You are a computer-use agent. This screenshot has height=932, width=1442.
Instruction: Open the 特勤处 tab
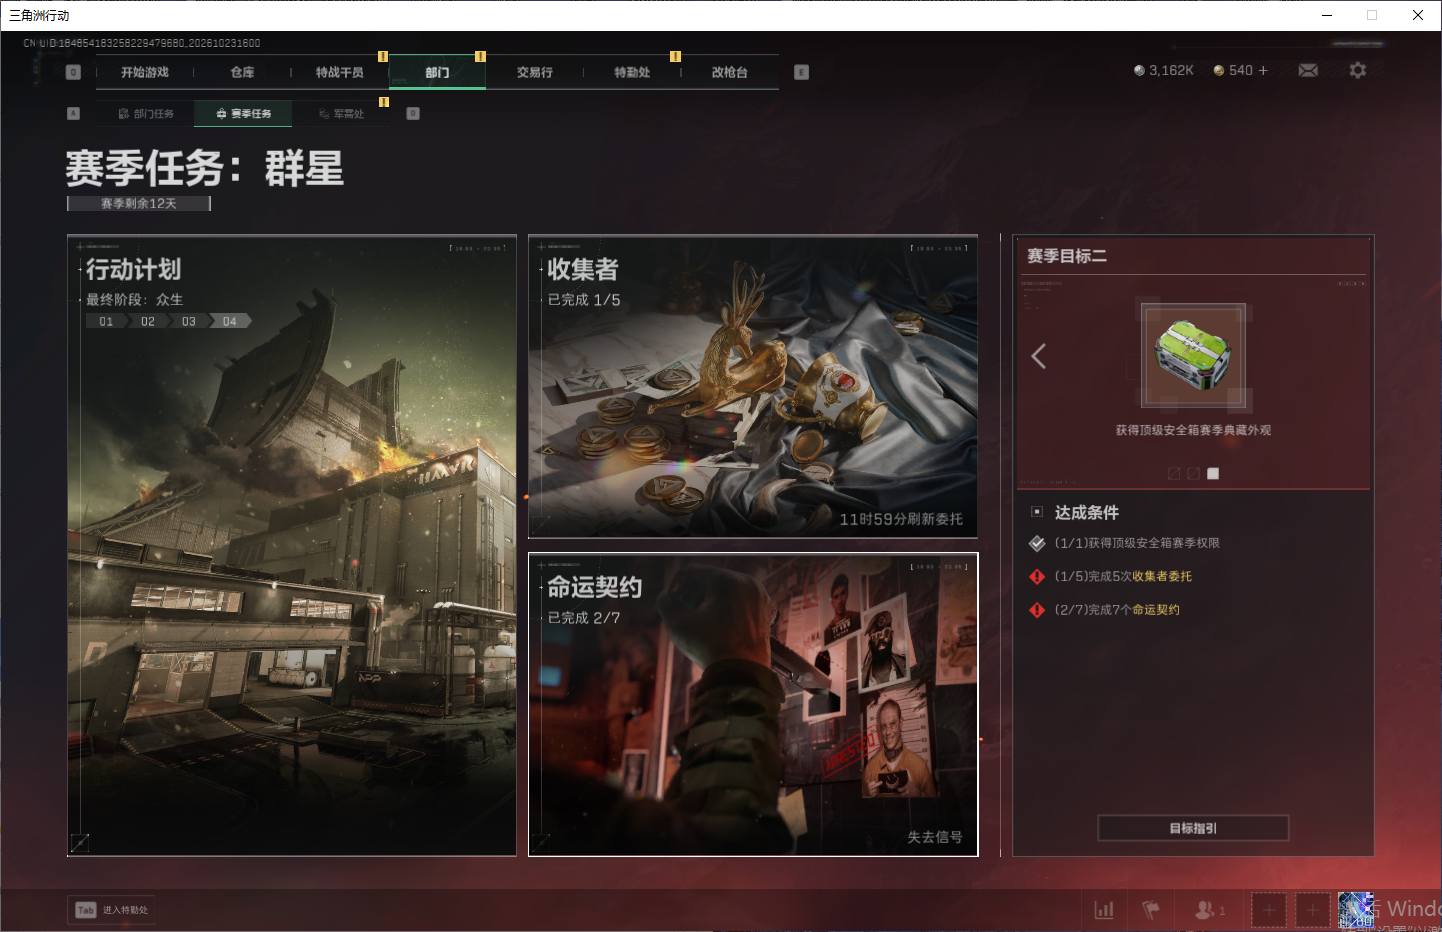(x=632, y=72)
